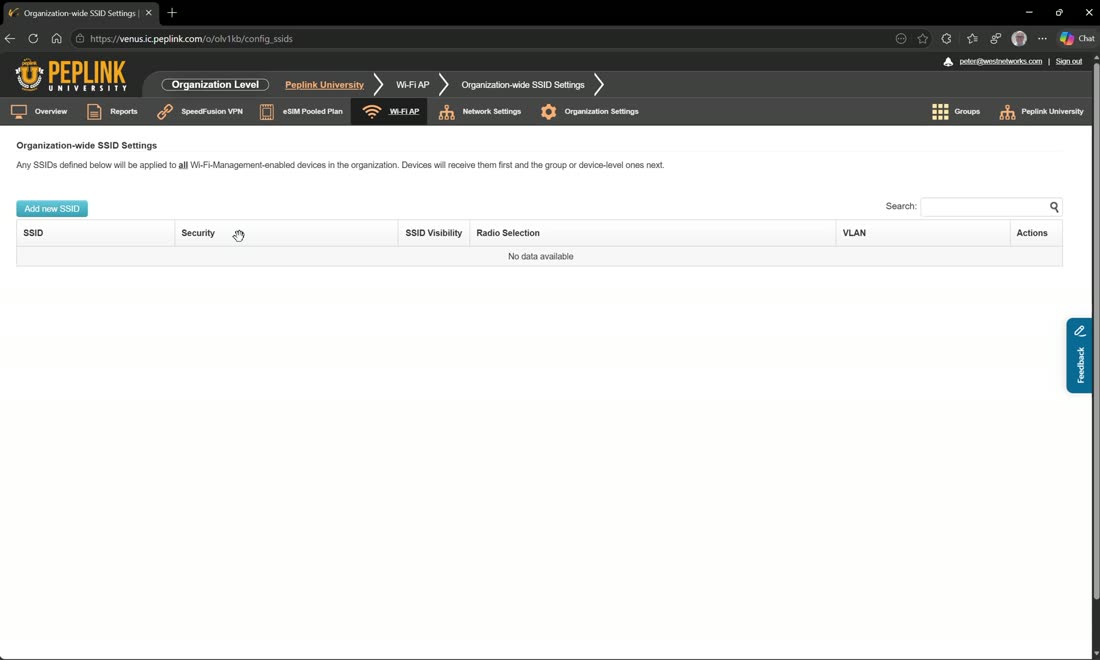Expand chevron after Peplink University breadcrumb
Viewport: 1100px width, 660px height.
[x=378, y=85]
